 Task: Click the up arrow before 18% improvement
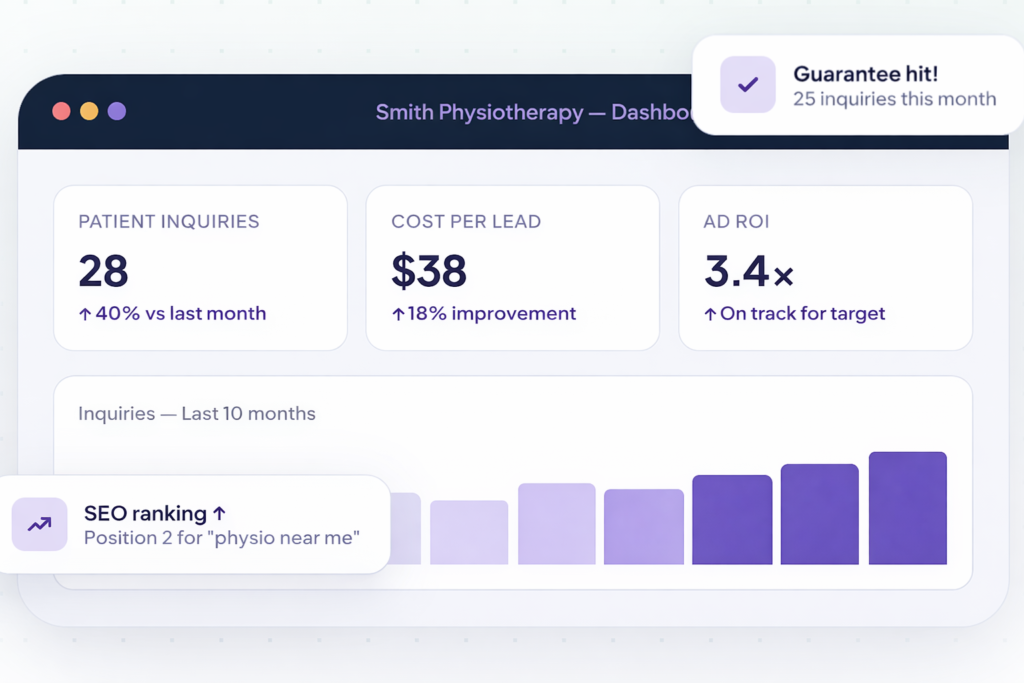(x=398, y=314)
